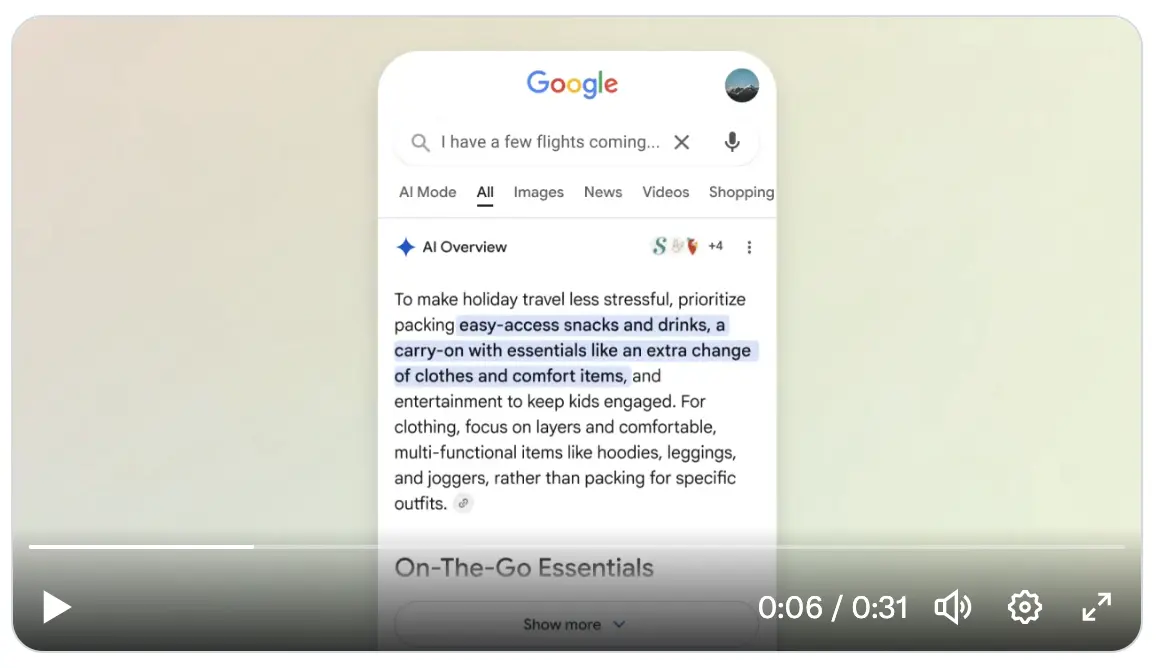
Task: Click the search magnifier icon
Action: pos(420,142)
